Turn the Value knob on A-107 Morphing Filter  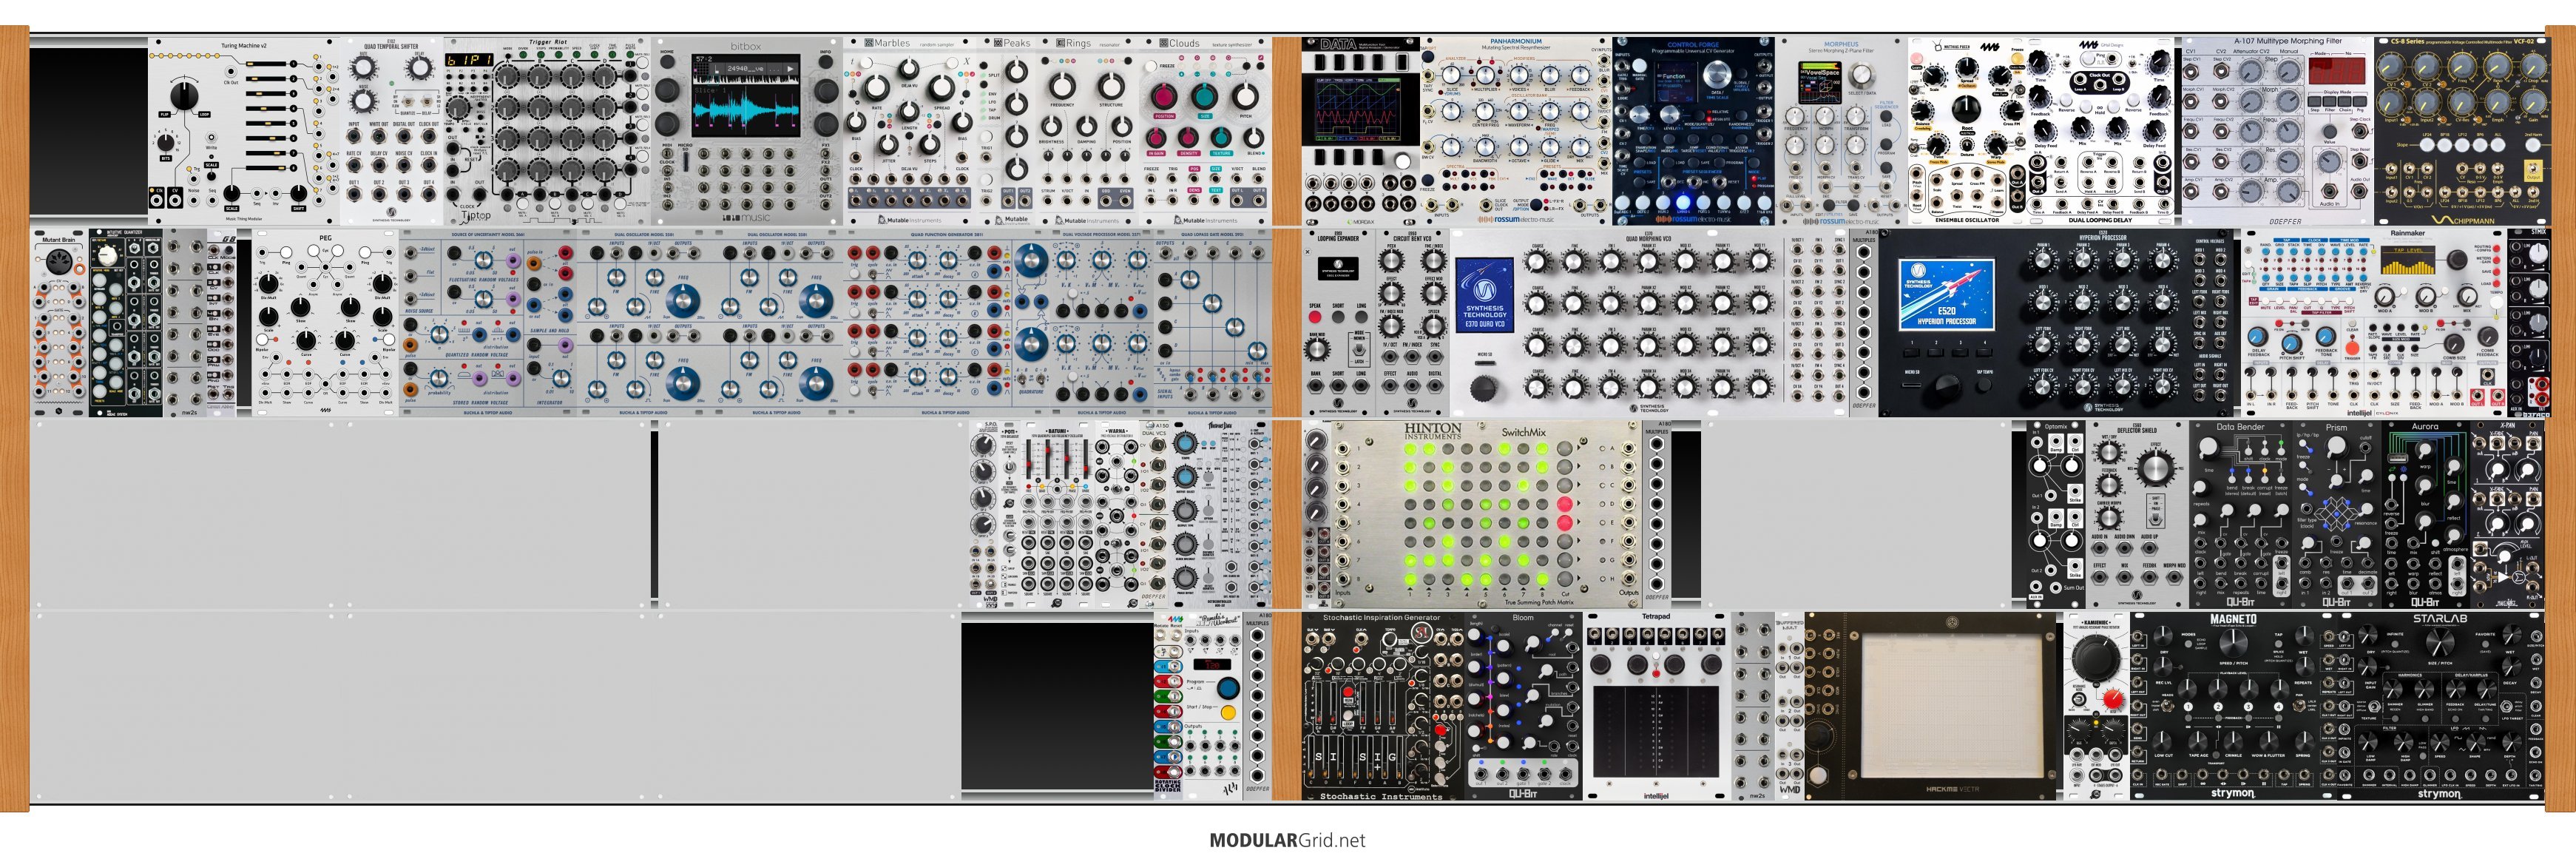pos(2329,130)
